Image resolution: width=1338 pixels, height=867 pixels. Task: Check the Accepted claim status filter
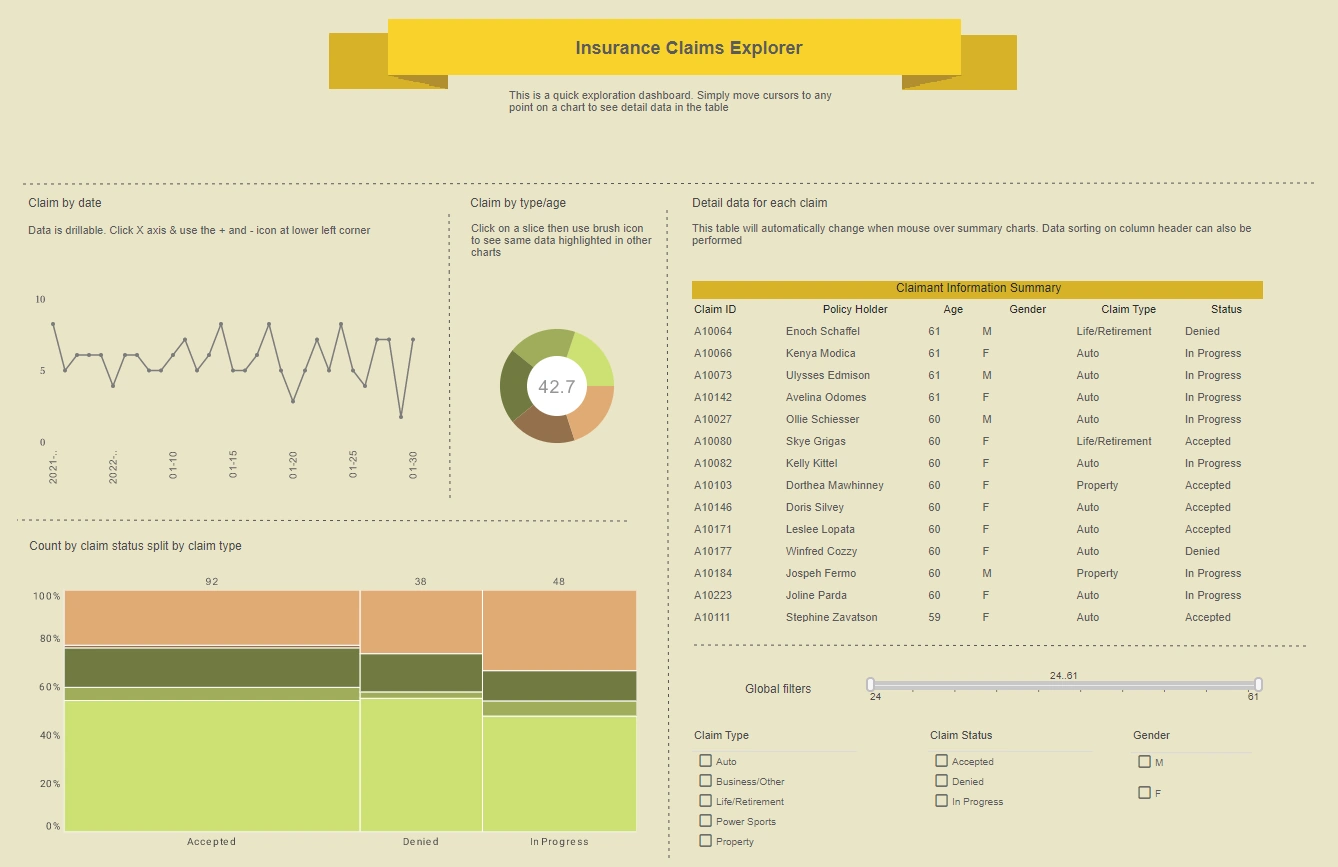[x=941, y=761]
